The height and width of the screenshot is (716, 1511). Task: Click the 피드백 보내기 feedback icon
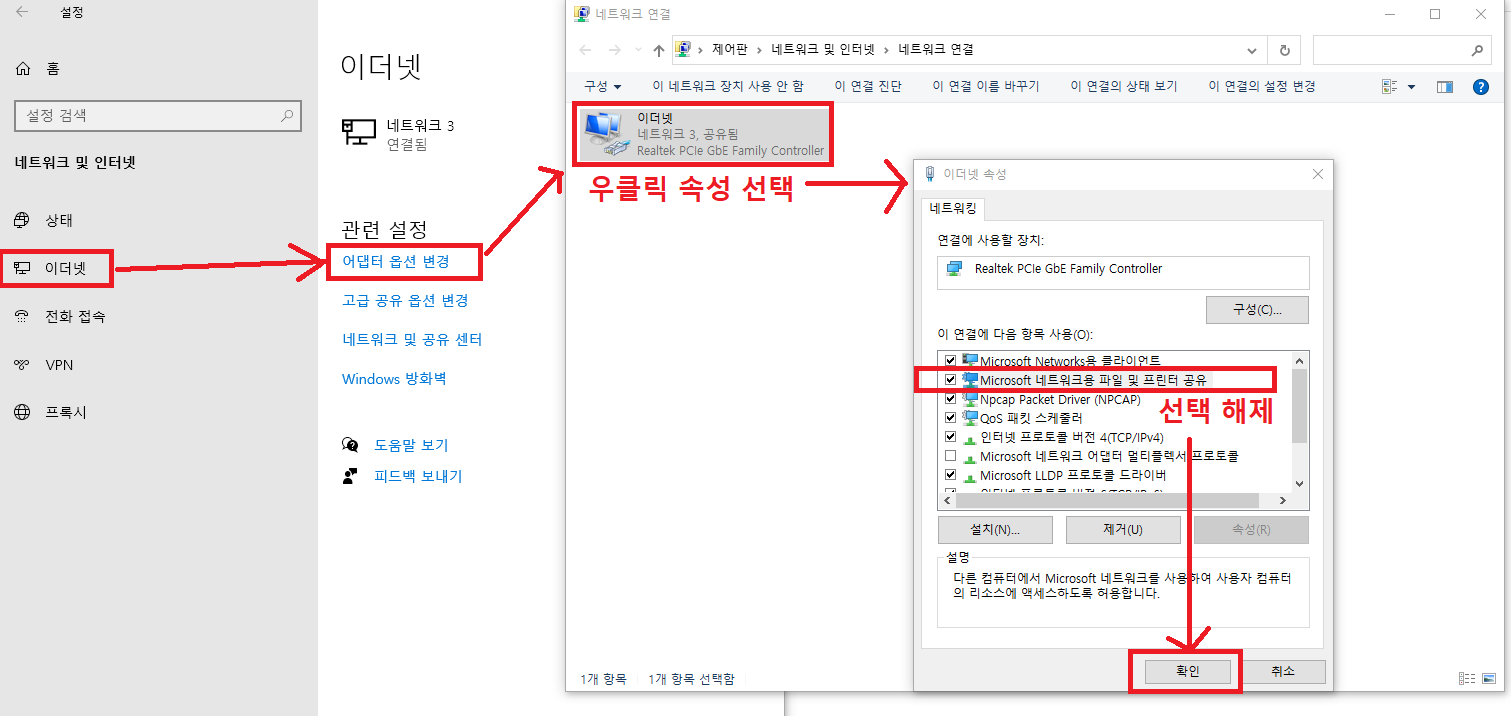(x=350, y=475)
